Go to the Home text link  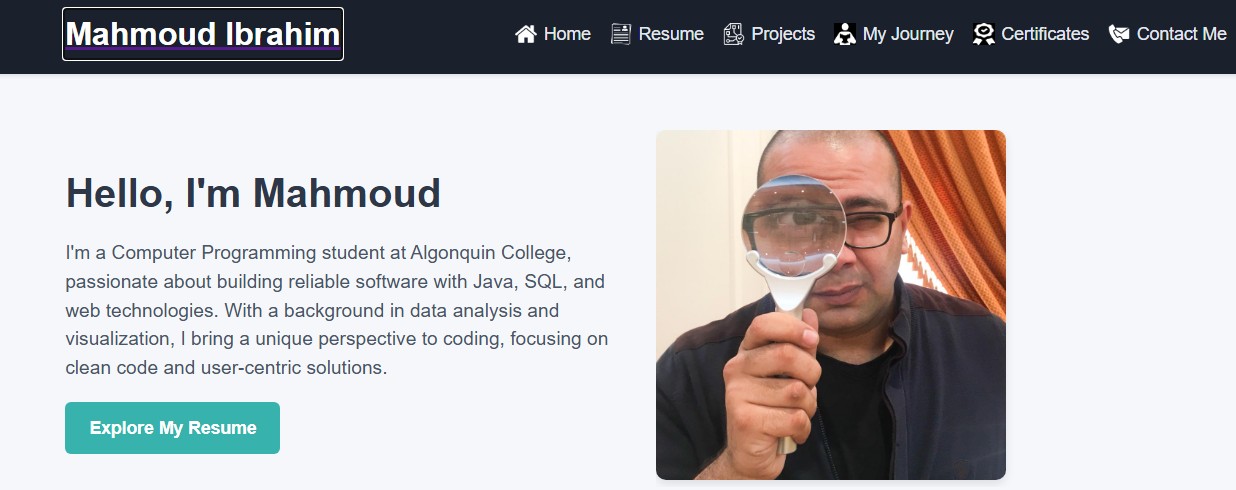(567, 34)
